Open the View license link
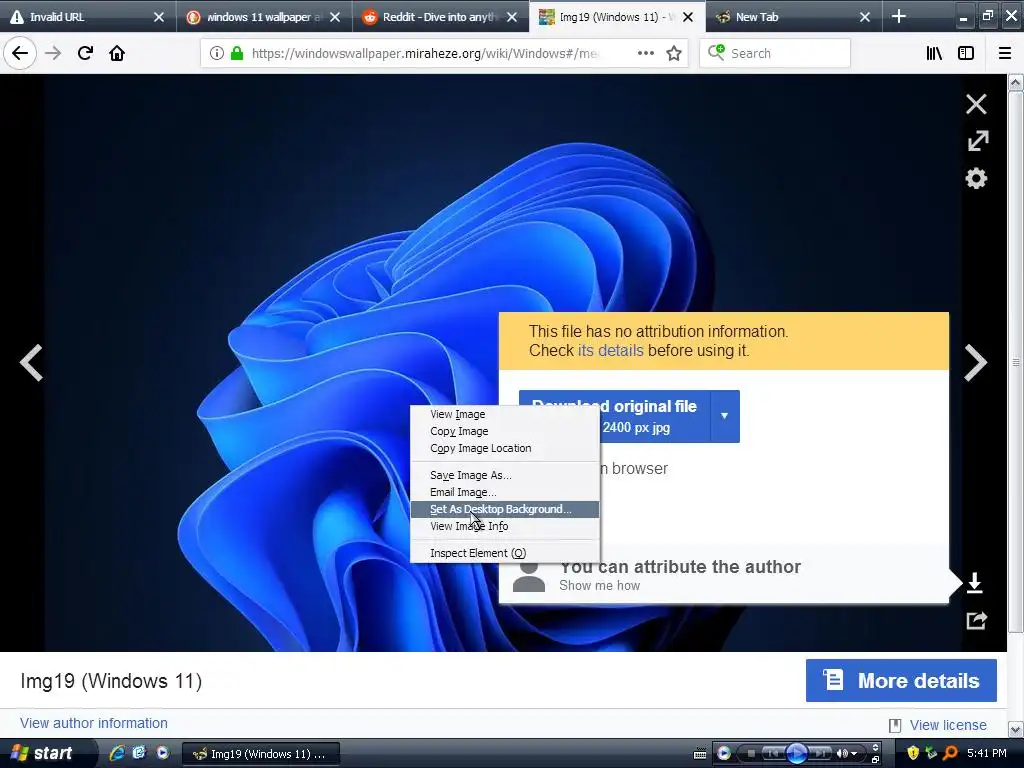Image resolution: width=1024 pixels, height=768 pixels. [948, 725]
